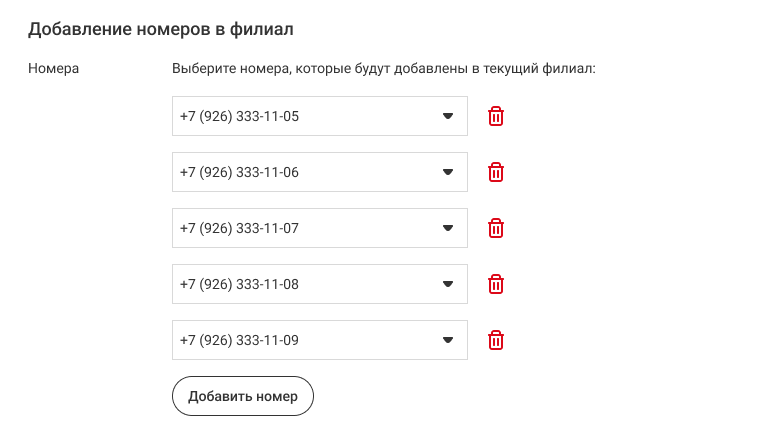
Task: Click the dropdown arrow on 333-11-07
Action: point(448,228)
